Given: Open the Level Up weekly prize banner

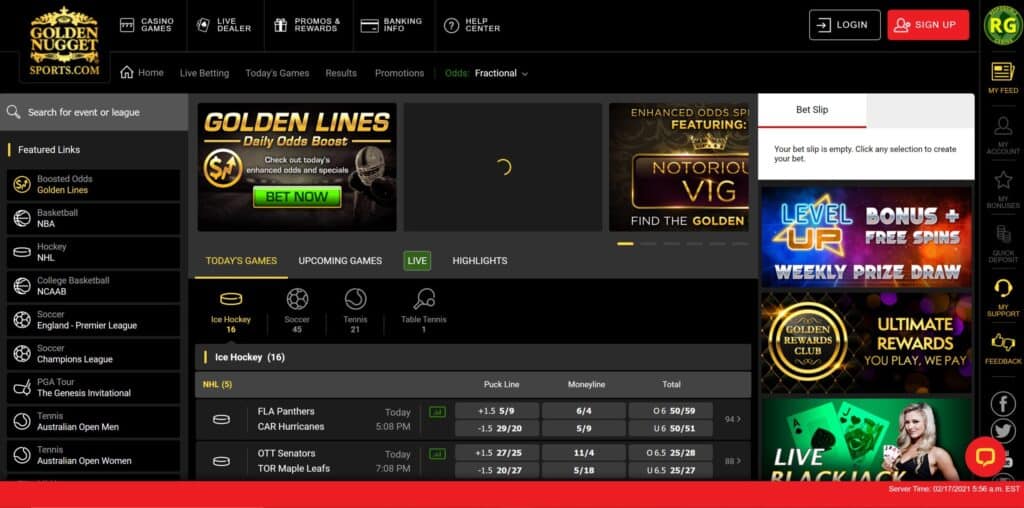Looking at the screenshot, I should 866,236.
